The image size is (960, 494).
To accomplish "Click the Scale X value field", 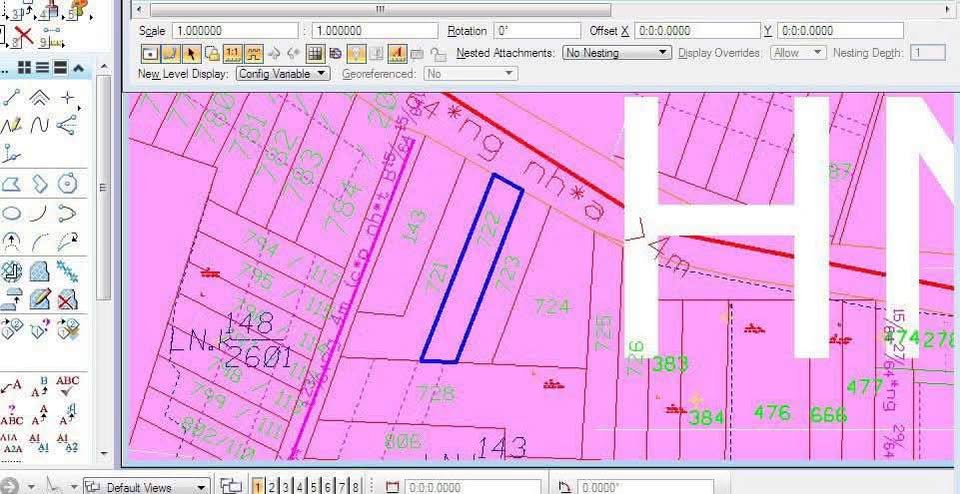I will (x=235, y=31).
